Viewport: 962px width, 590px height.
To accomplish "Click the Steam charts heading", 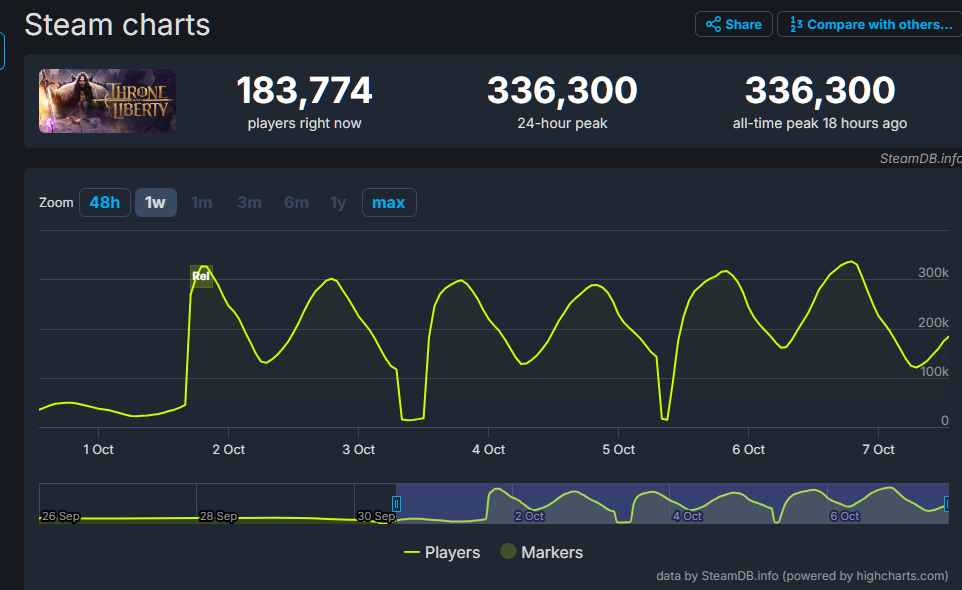I will coord(117,25).
